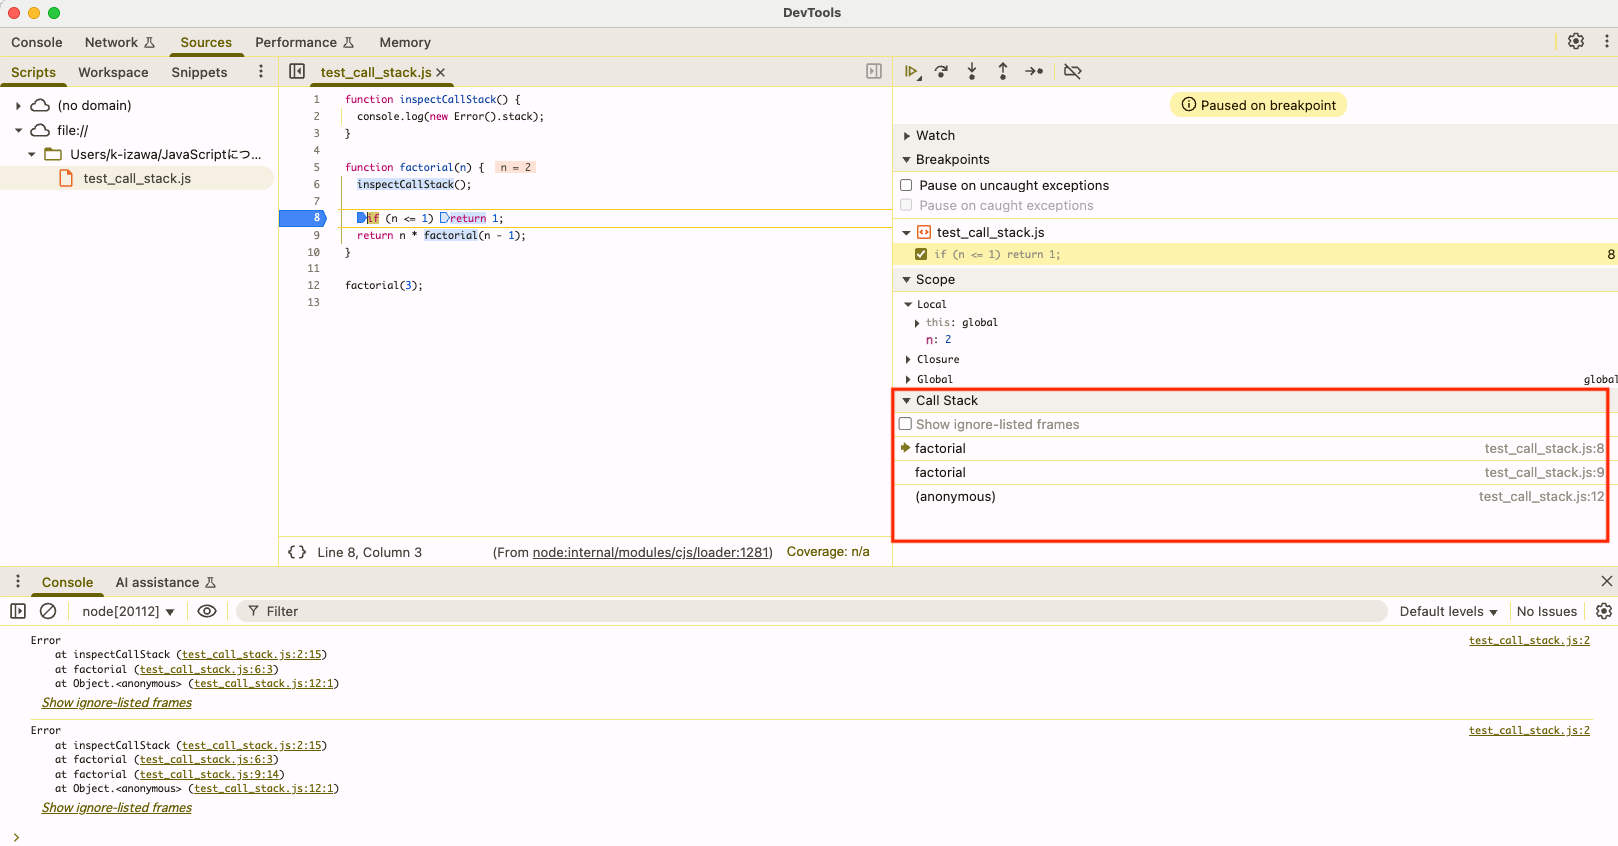
Task: Open DevTools three-dot customize menu
Action: [x=1606, y=41]
